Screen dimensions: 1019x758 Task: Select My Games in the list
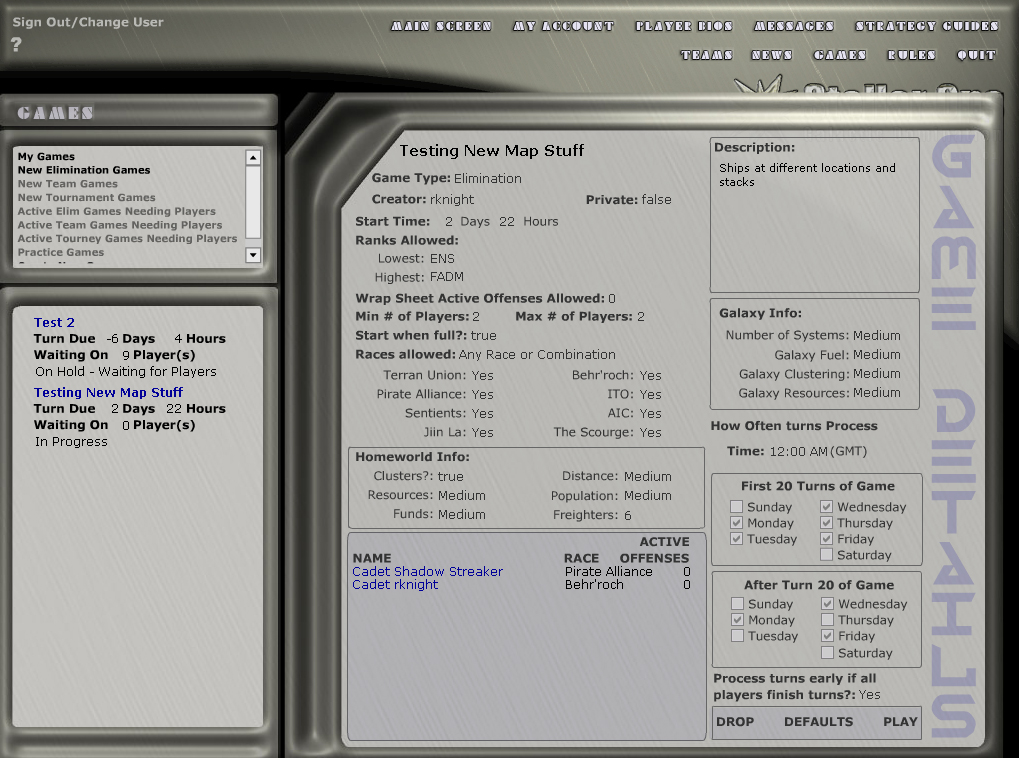[46, 157]
